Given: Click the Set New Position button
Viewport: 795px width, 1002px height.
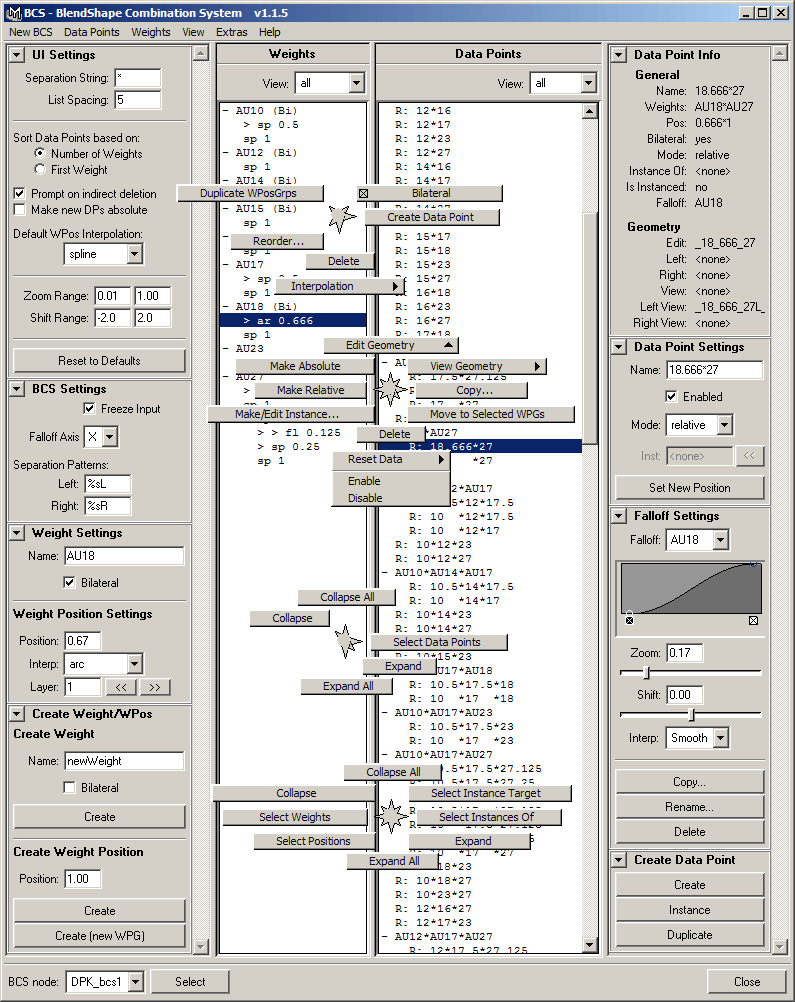Looking at the screenshot, I should (689, 488).
